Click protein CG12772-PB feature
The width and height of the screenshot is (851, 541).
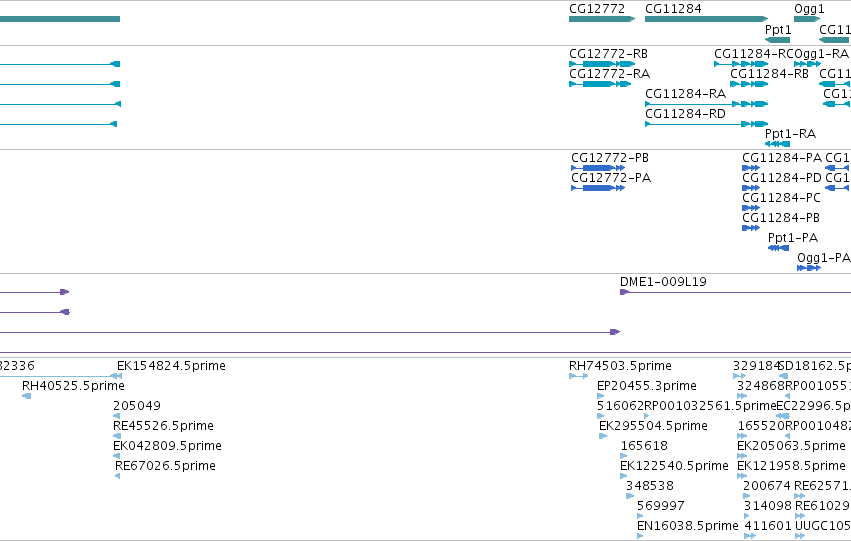point(598,168)
